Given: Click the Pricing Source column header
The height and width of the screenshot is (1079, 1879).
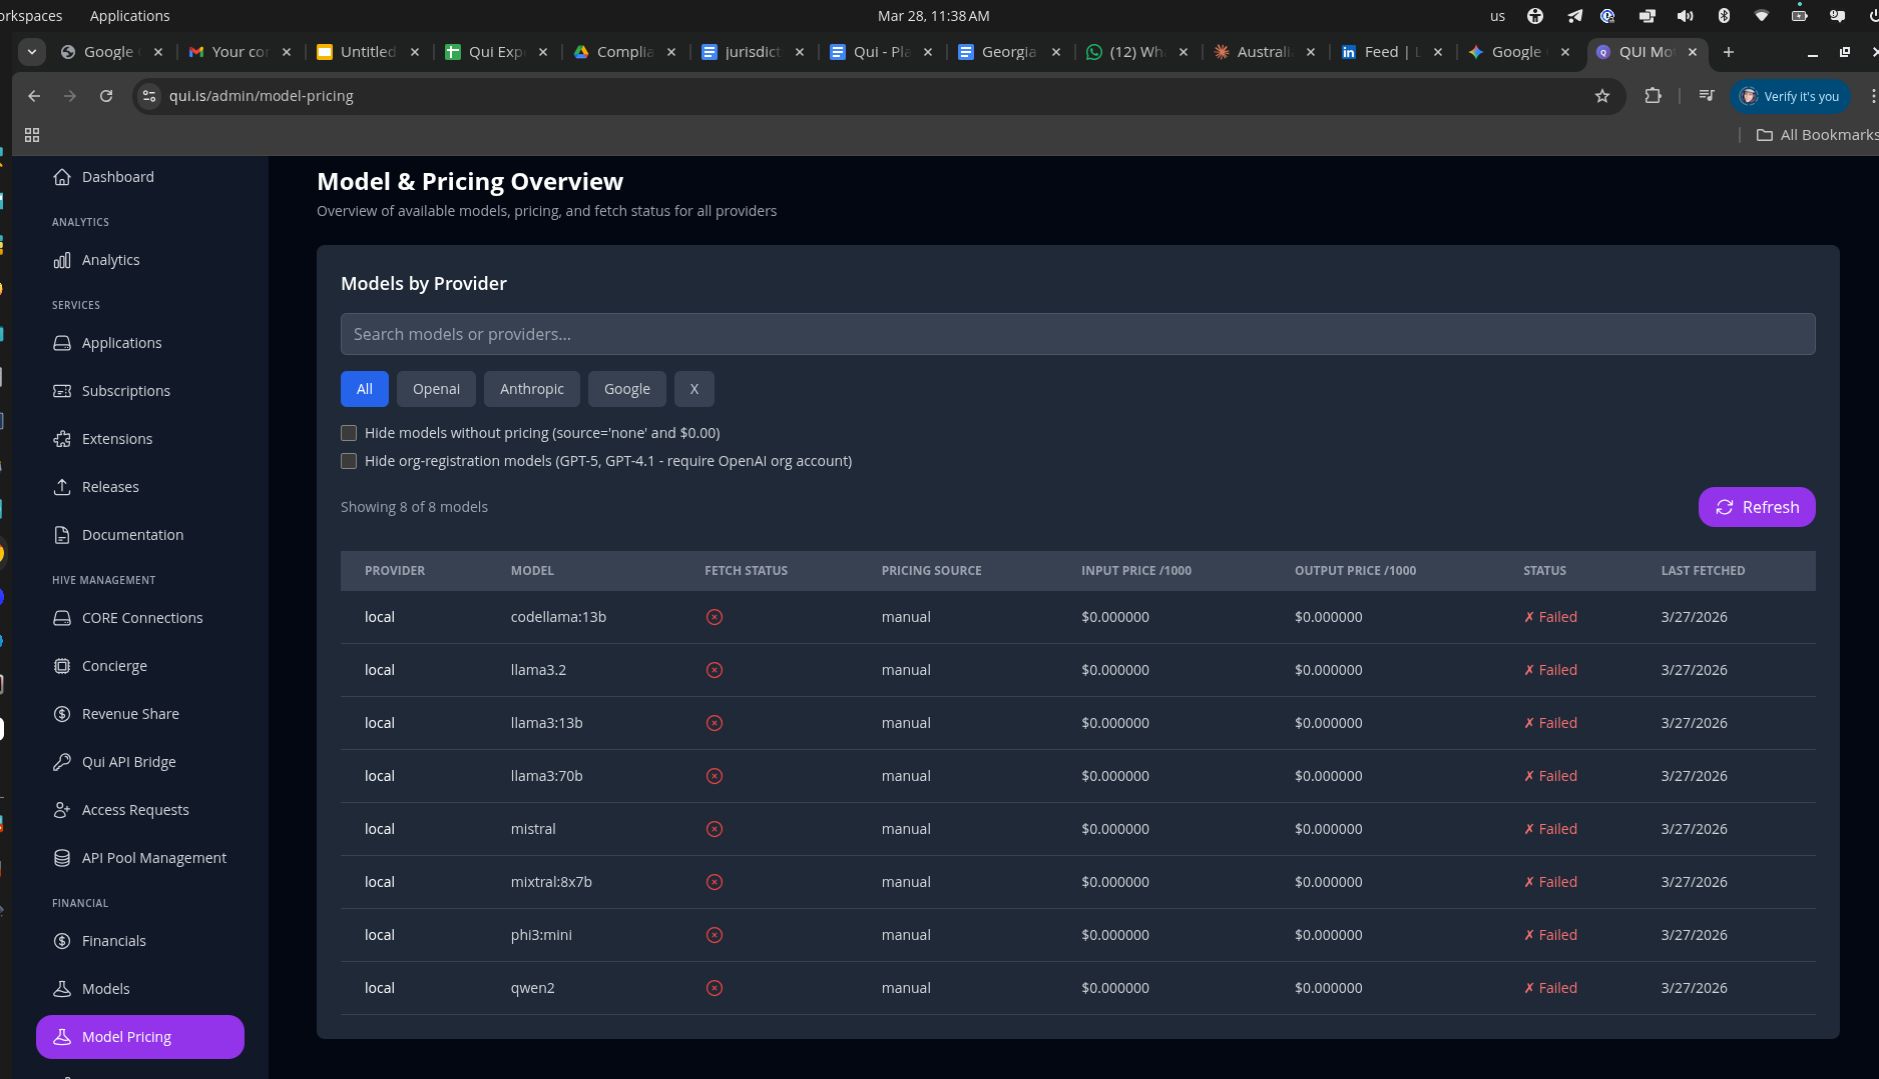Looking at the screenshot, I should (931, 571).
